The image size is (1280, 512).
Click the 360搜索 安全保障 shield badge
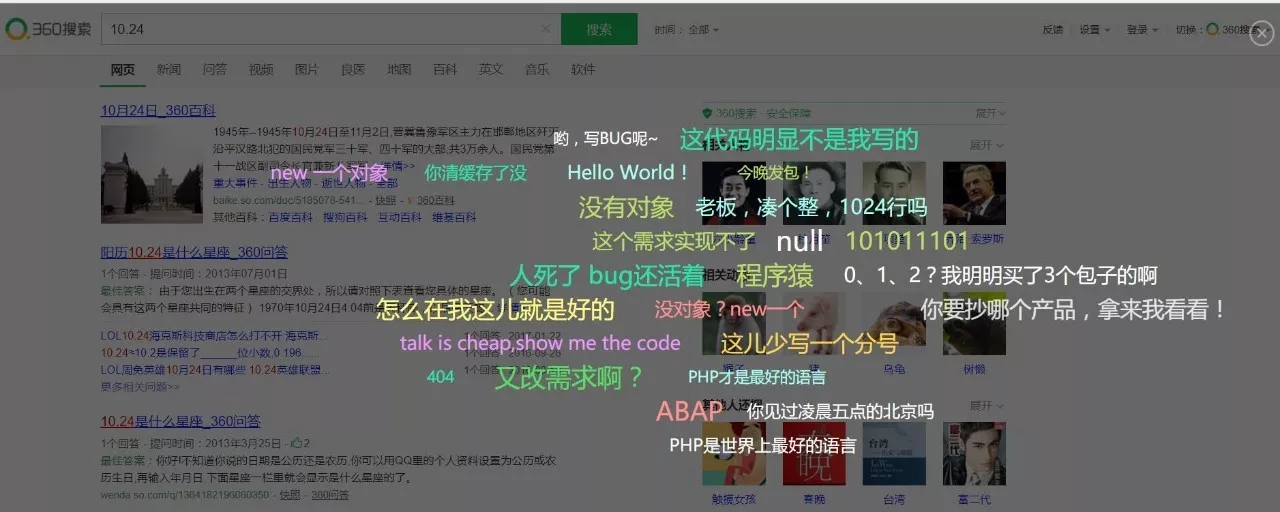pos(757,114)
